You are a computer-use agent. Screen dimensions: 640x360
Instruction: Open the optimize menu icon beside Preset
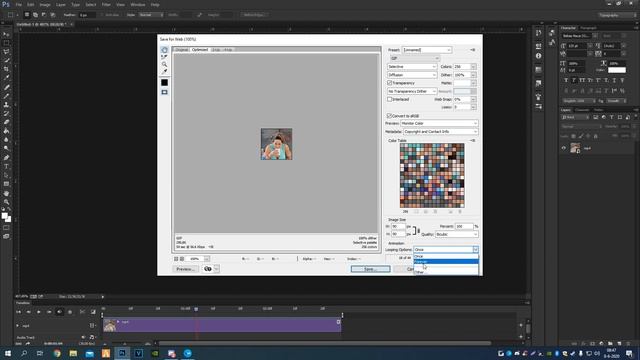[x=473, y=50]
